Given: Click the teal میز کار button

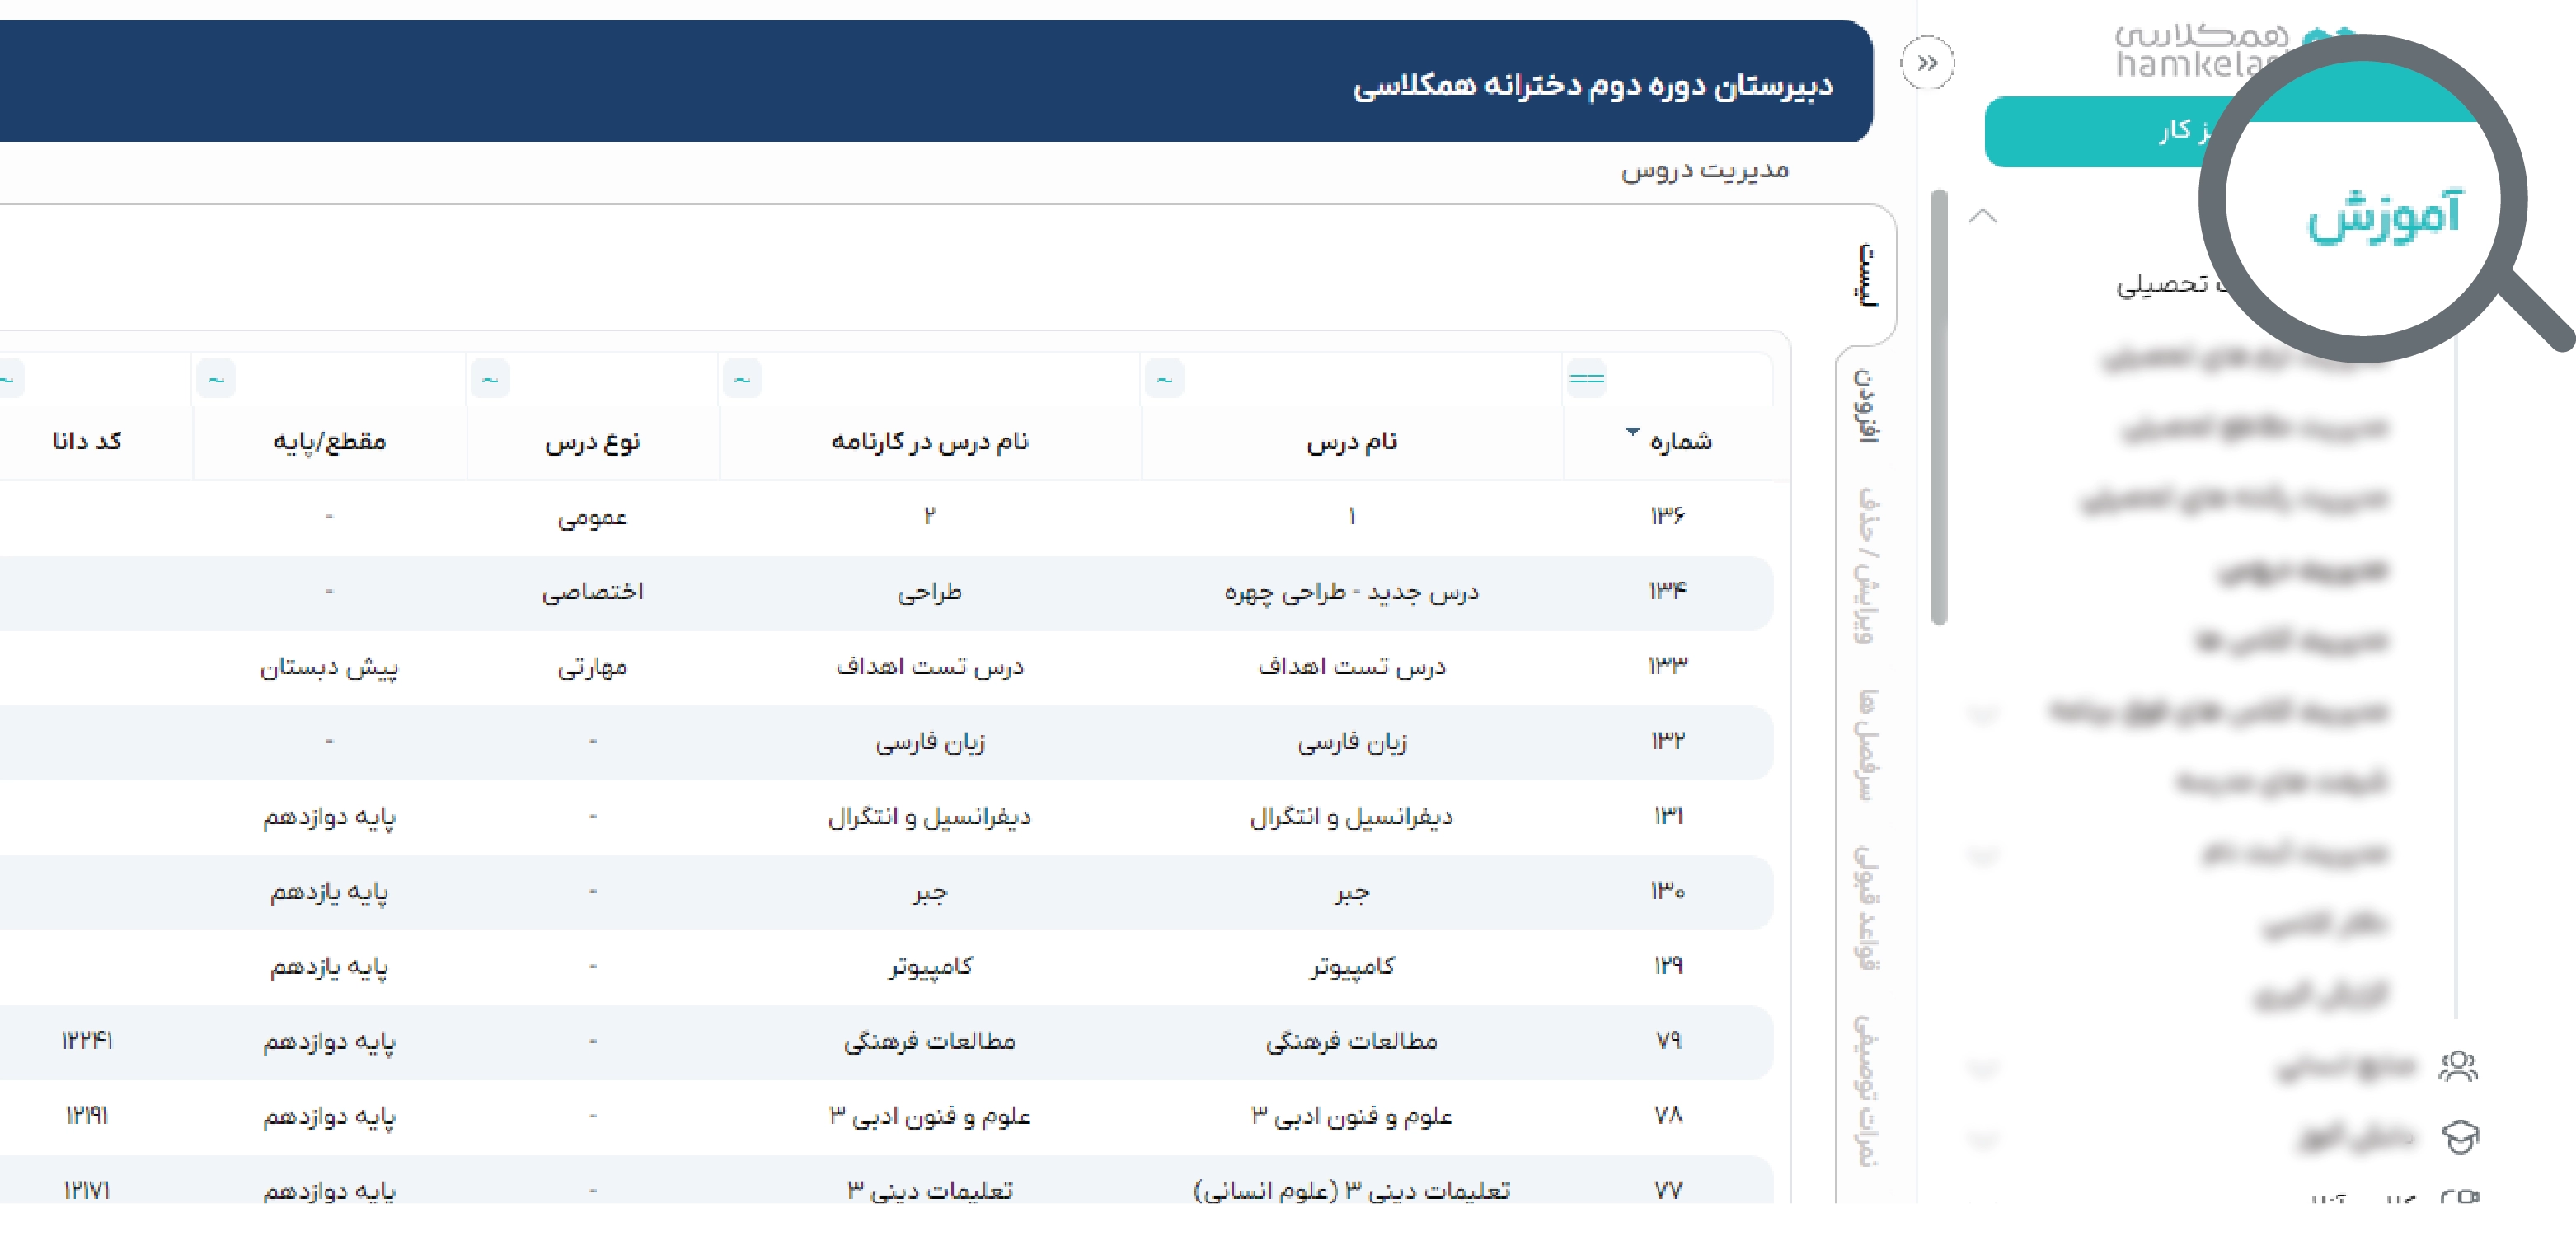Looking at the screenshot, I should [2110, 131].
